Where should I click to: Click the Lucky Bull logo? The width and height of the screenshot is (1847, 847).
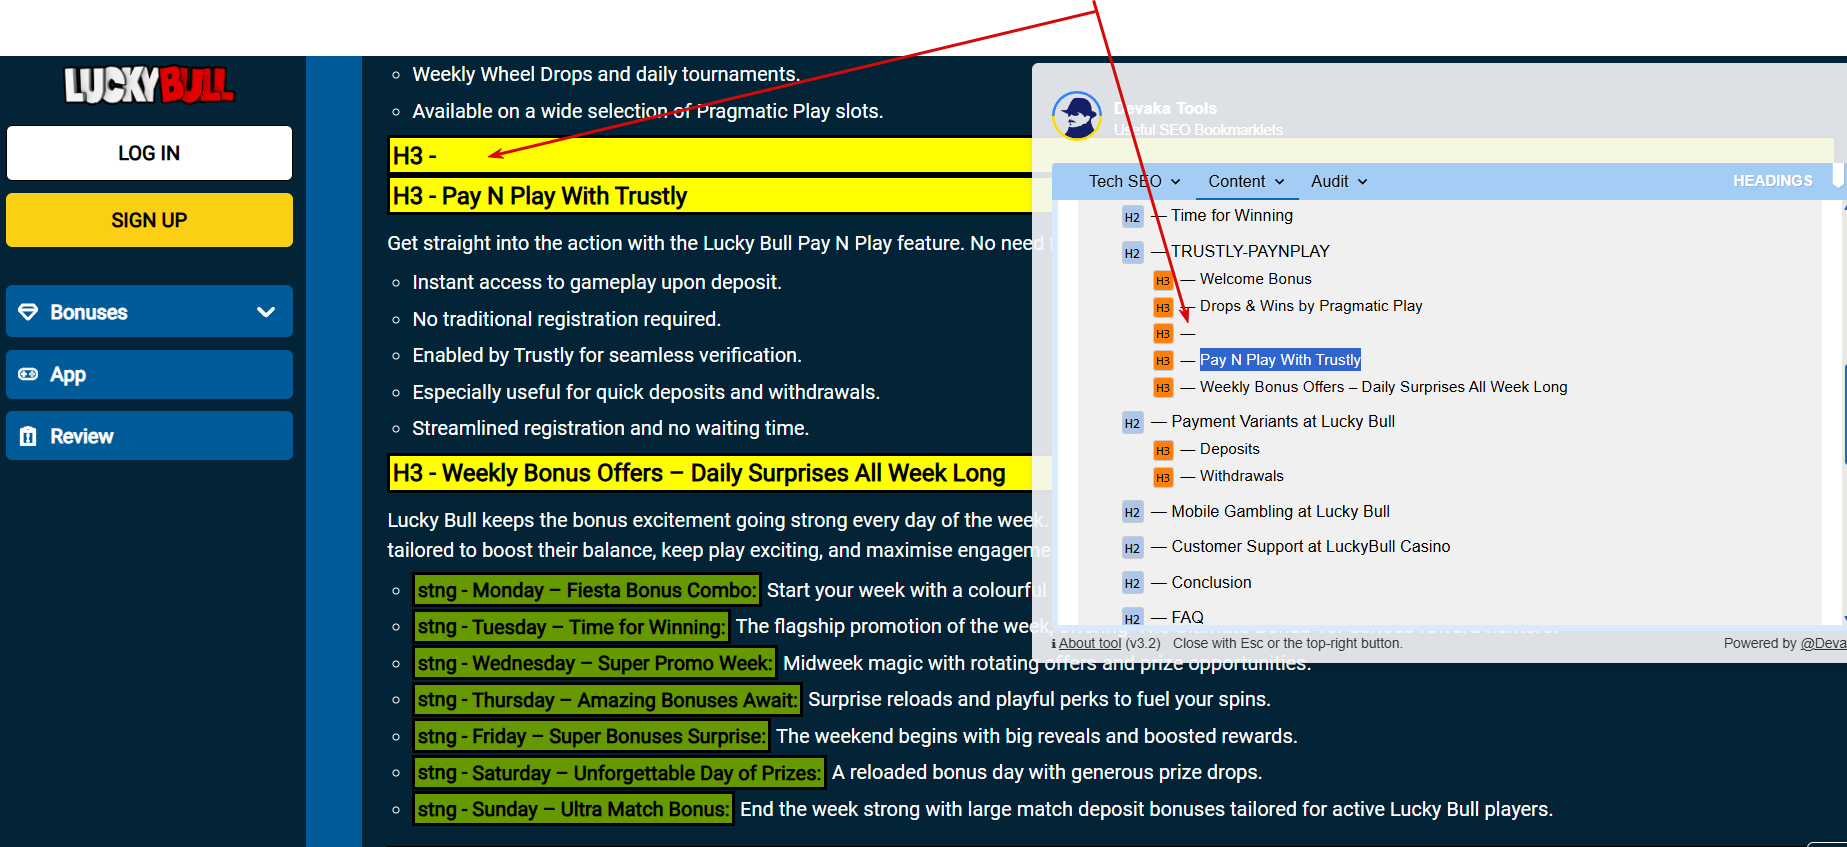click(149, 85)
